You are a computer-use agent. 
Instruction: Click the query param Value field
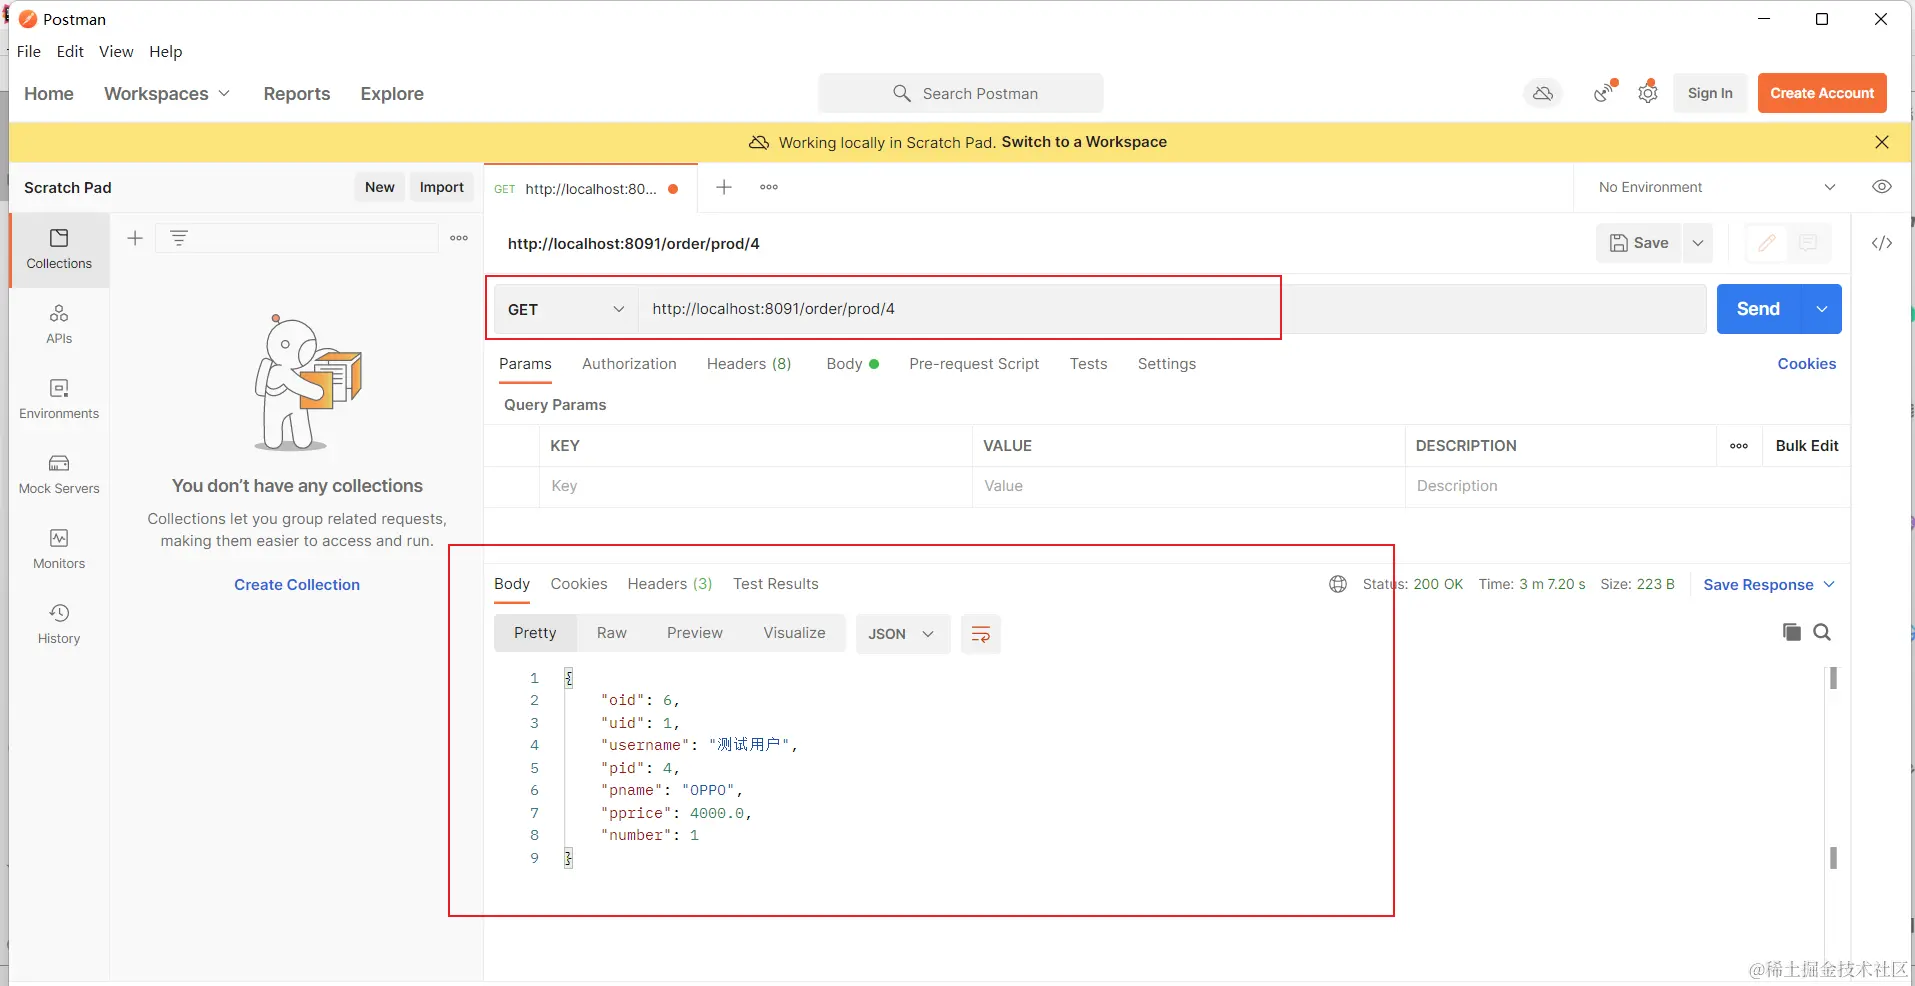coord(1189,486)
